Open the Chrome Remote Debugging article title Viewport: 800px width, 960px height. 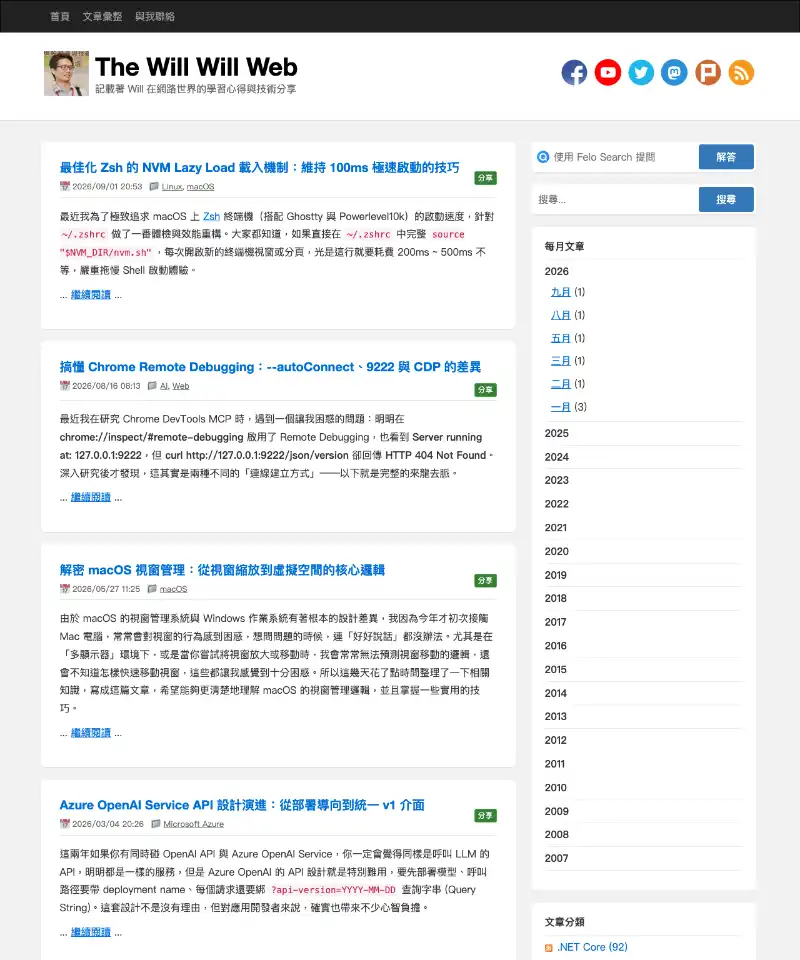pos(270,367)
